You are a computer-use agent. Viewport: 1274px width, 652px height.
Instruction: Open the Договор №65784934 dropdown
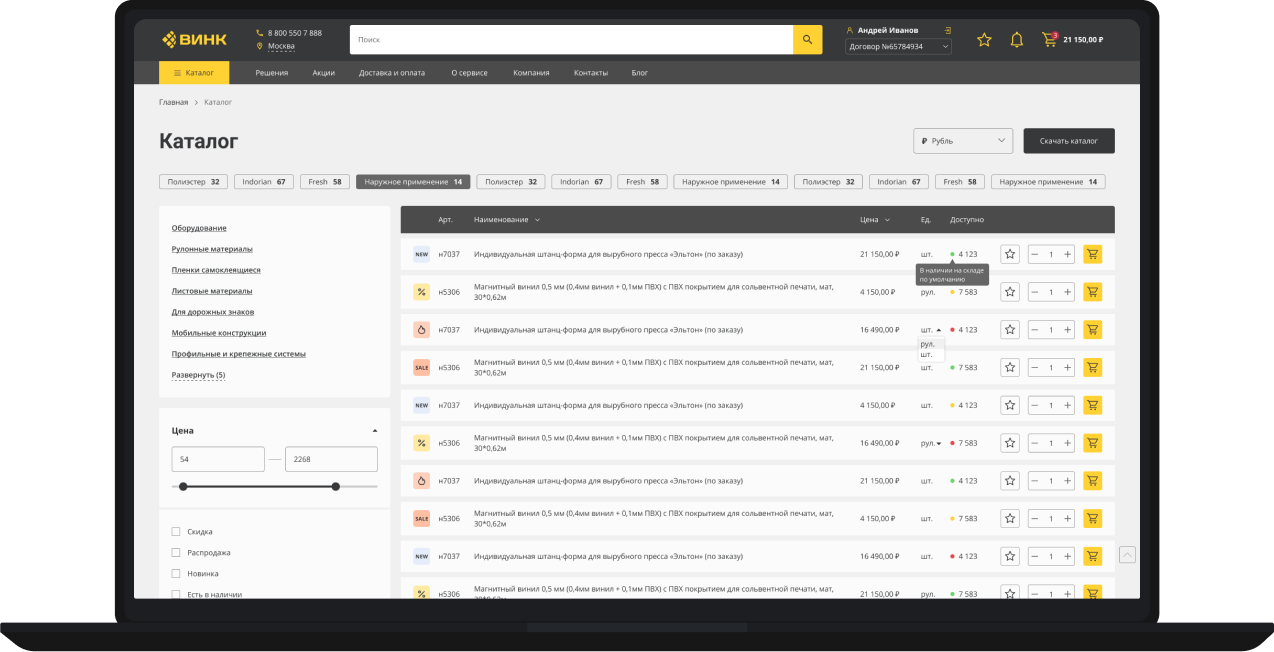click(x=897, y=47)
